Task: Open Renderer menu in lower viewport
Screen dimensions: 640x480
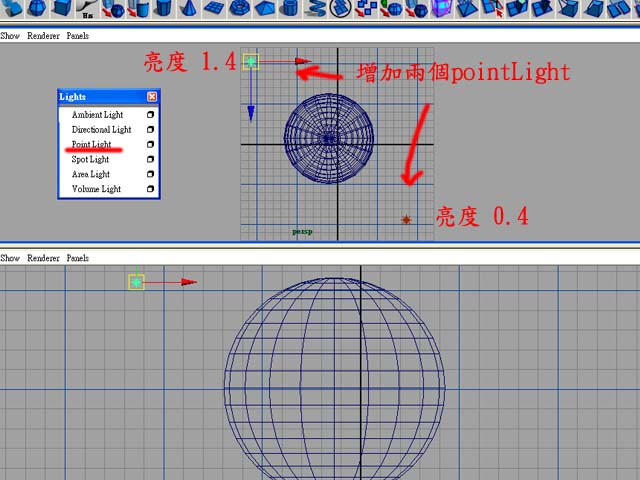Action: [43, 258]
